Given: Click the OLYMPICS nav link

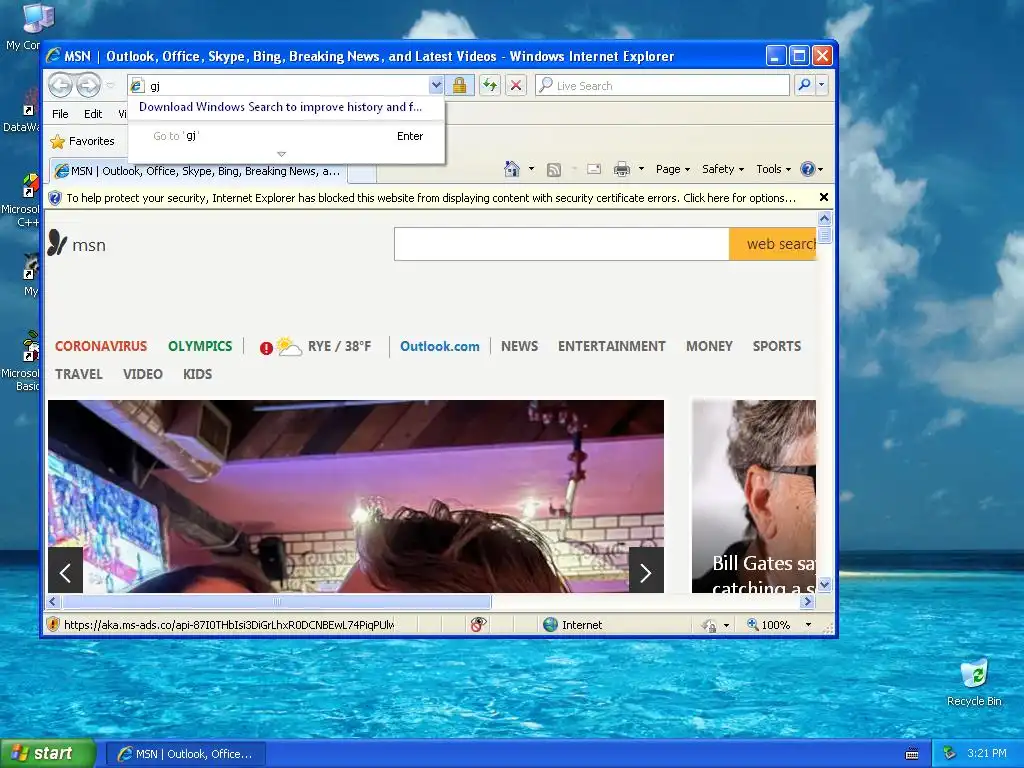Looking at the screenshot, I should pos(200,346).
